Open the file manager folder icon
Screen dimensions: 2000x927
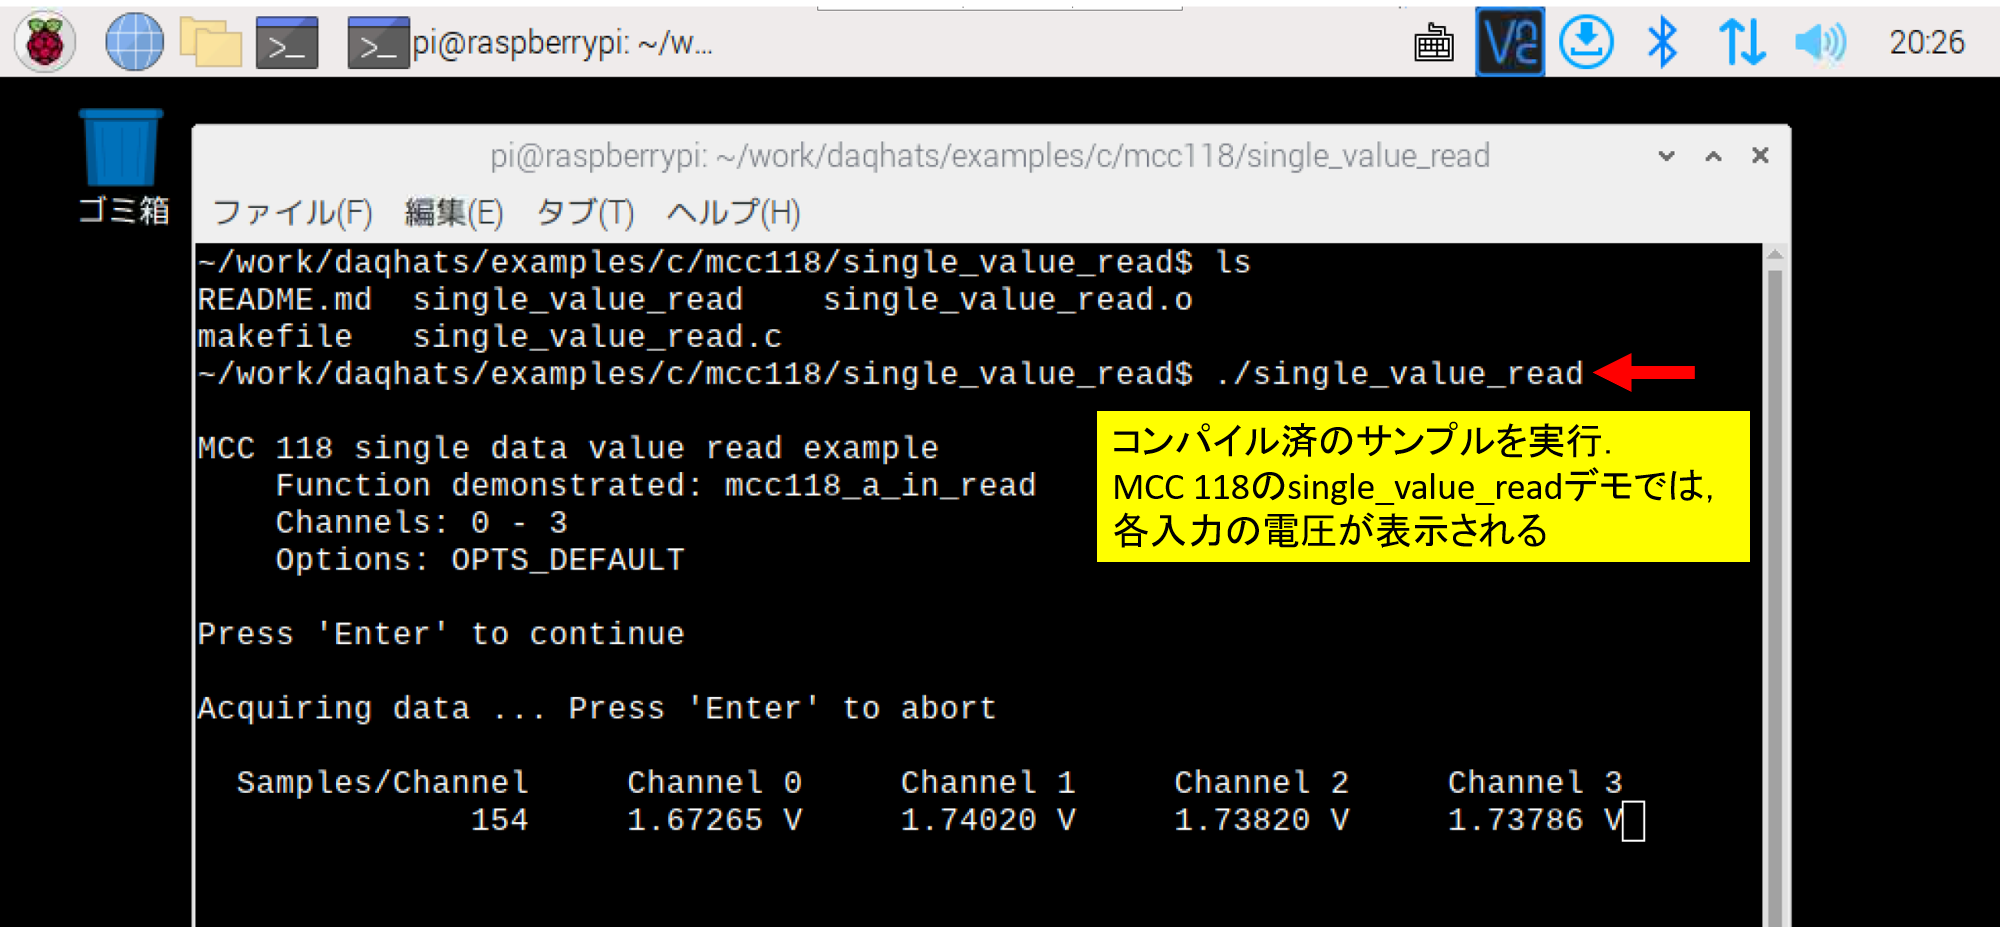click(x=210, y=42)
